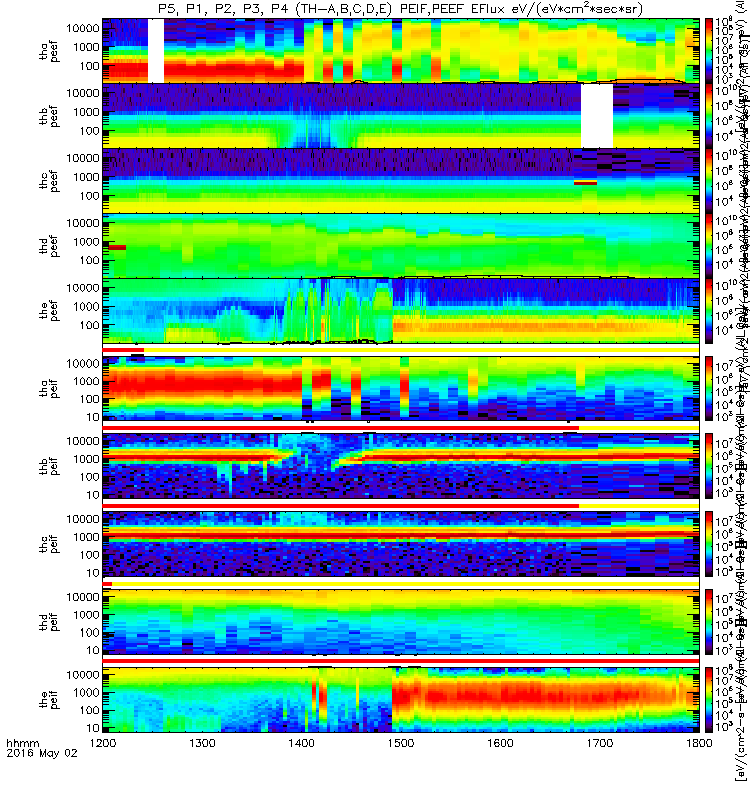The image size is (750, 800).
Task: Select the color bar beside tha peif panel
Action: (x=709, y=388)
